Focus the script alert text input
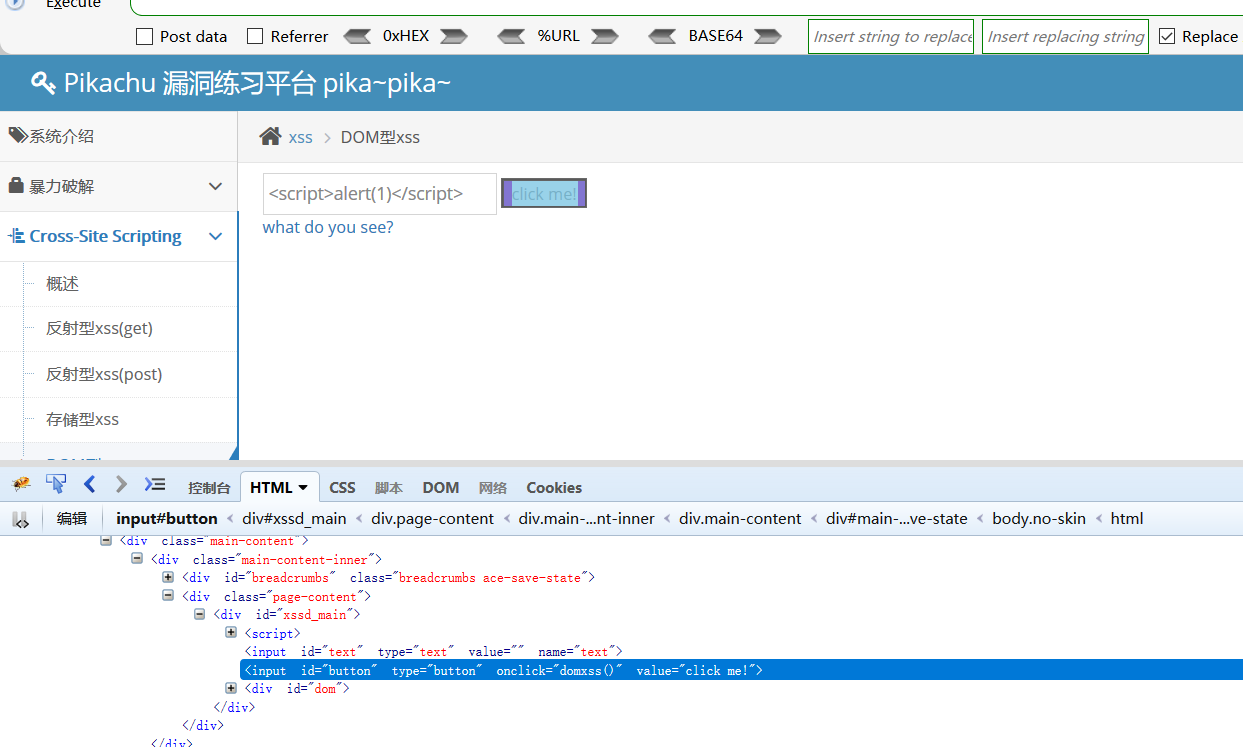The image size is (1243, 747). click(380, 194)
